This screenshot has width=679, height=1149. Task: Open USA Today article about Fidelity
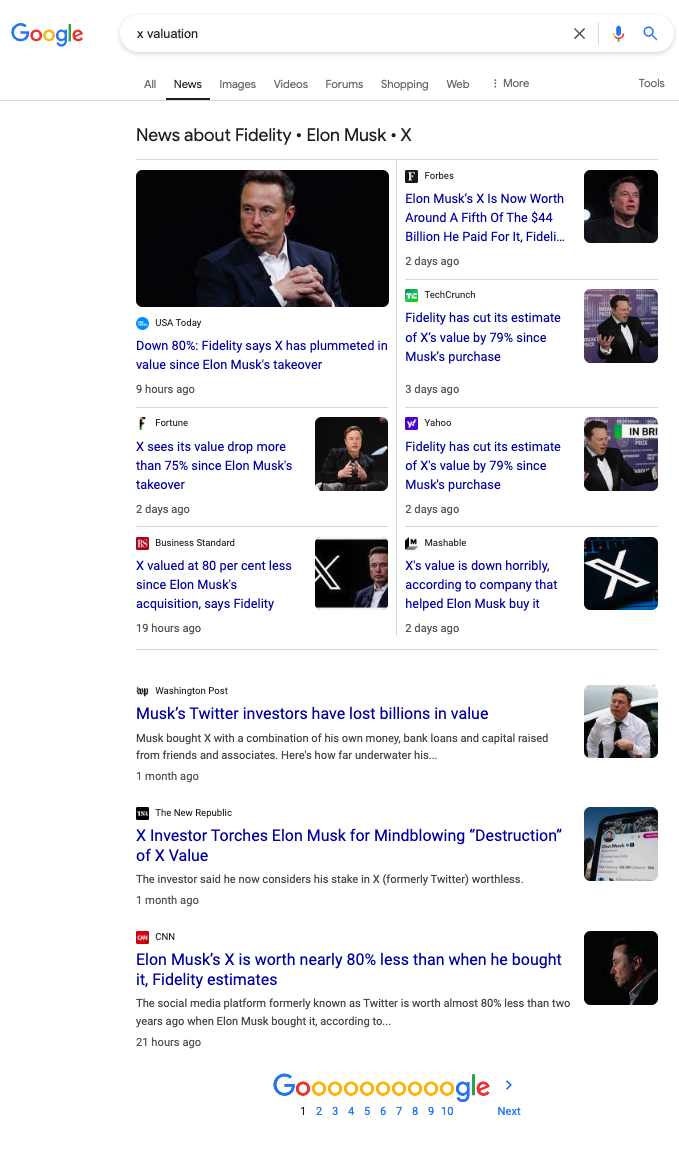pyautogui.click(x=262, y=355)
